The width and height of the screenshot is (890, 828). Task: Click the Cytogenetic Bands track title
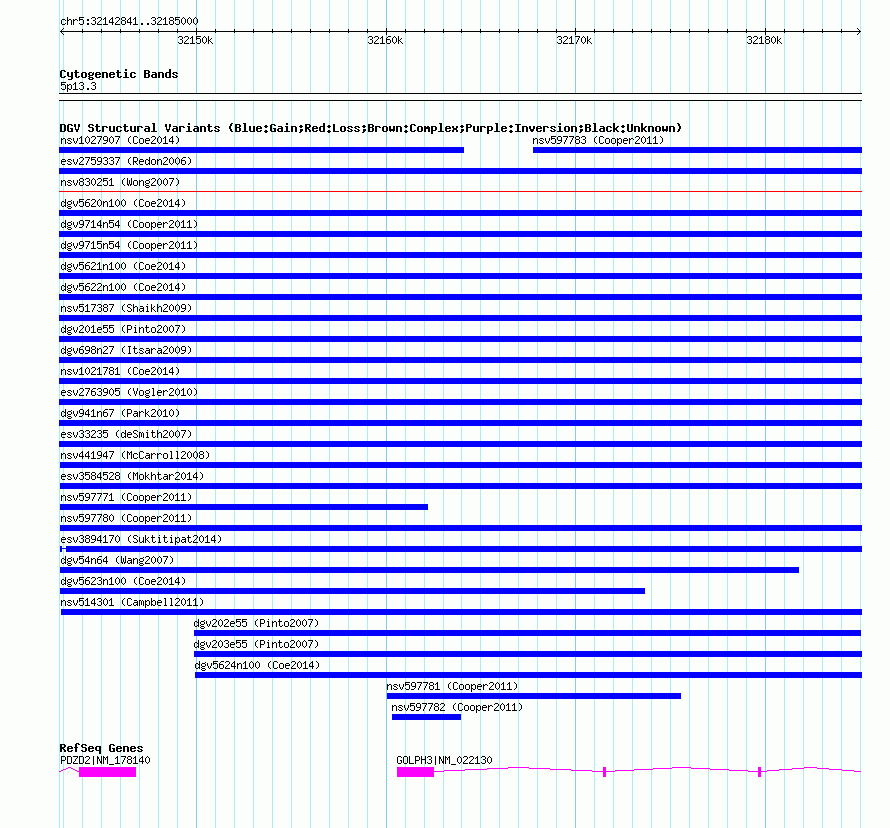pos(119,74)
